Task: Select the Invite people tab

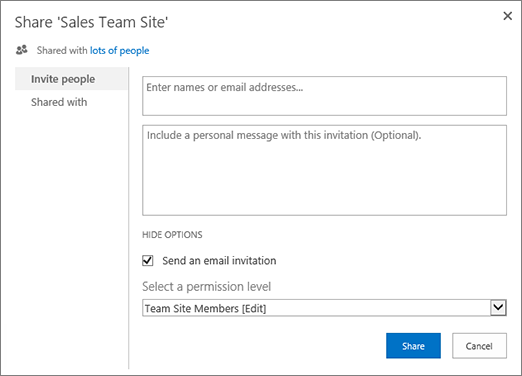Action: (71, 79)
